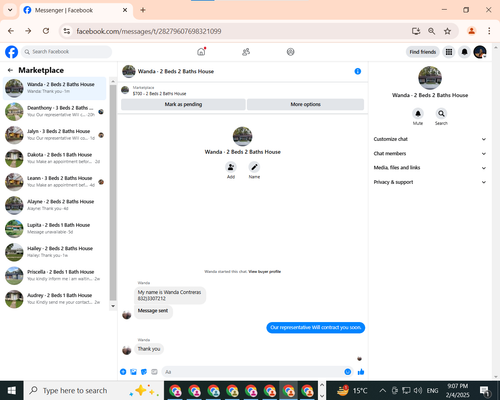Screen dimensions: 500x400
Task: Open the taskbar volume icon
Action: click(418, 390)
